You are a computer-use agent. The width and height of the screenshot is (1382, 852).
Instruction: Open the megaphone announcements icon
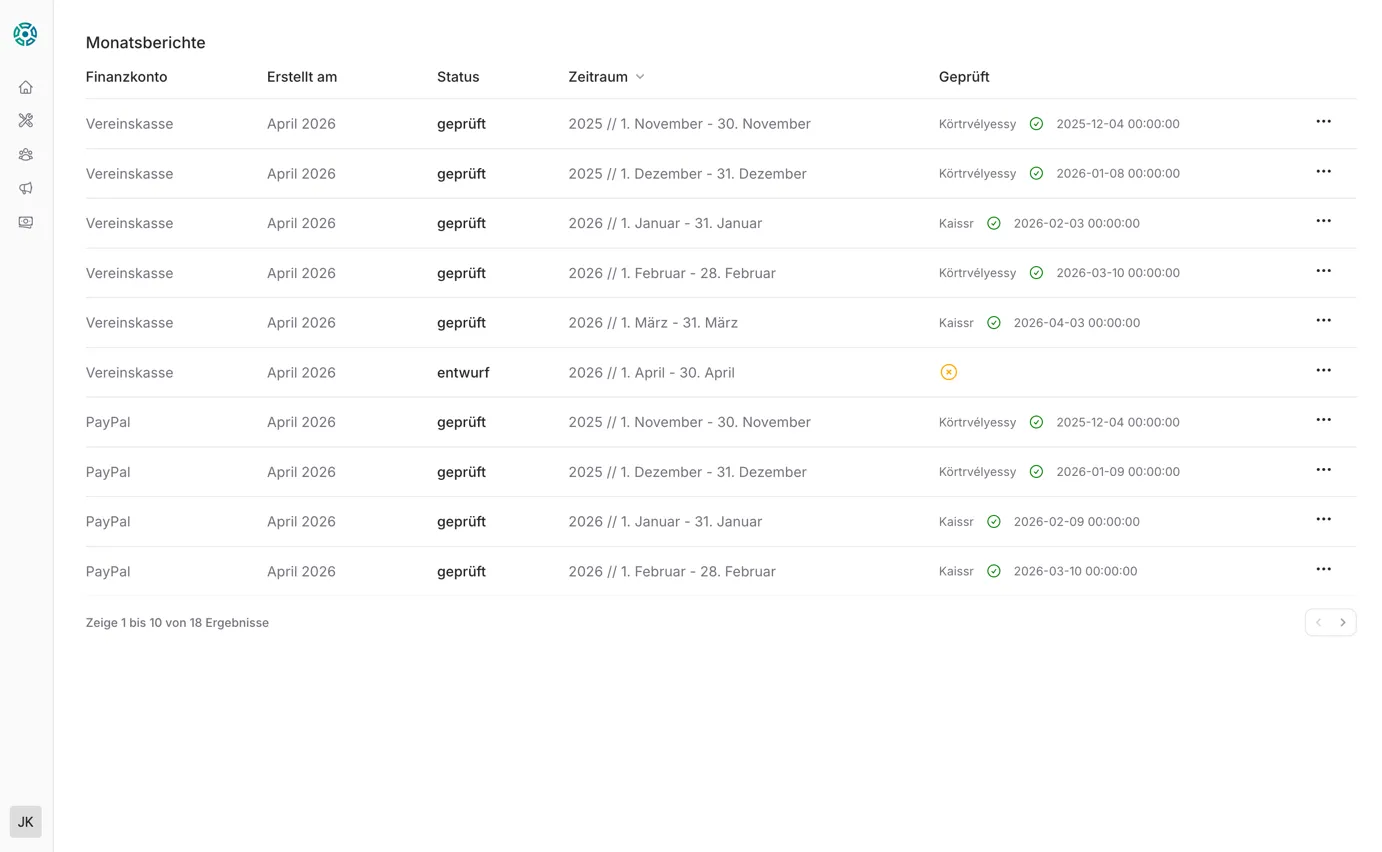click(x=26, y=188)
